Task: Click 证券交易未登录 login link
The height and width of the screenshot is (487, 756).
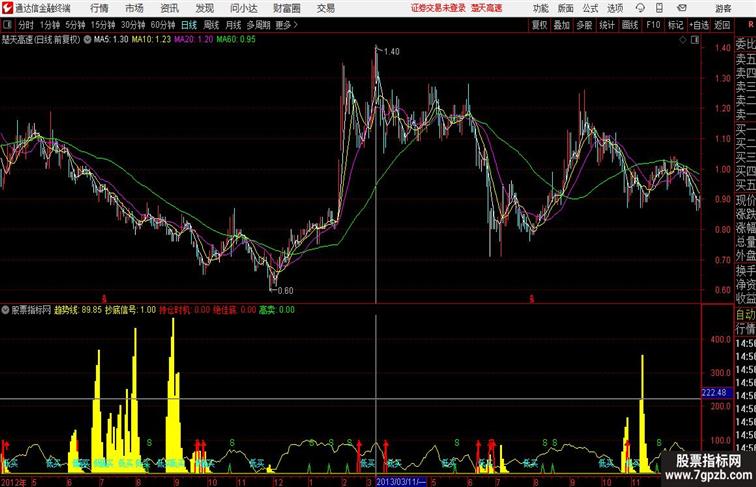Action: pyautogui.click(x=438, y=8)
